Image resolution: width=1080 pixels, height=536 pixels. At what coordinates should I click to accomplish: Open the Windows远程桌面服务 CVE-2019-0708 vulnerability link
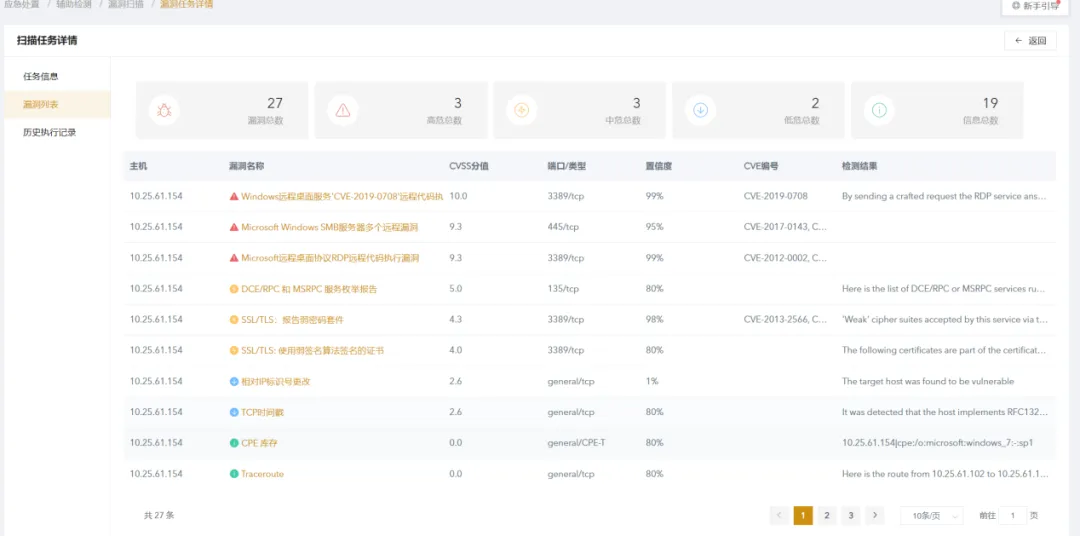pyautogui.click(x=342, y=196)
